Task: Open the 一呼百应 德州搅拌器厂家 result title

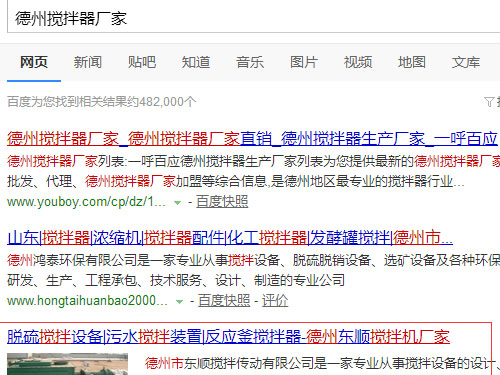Action: pos(252,139)
